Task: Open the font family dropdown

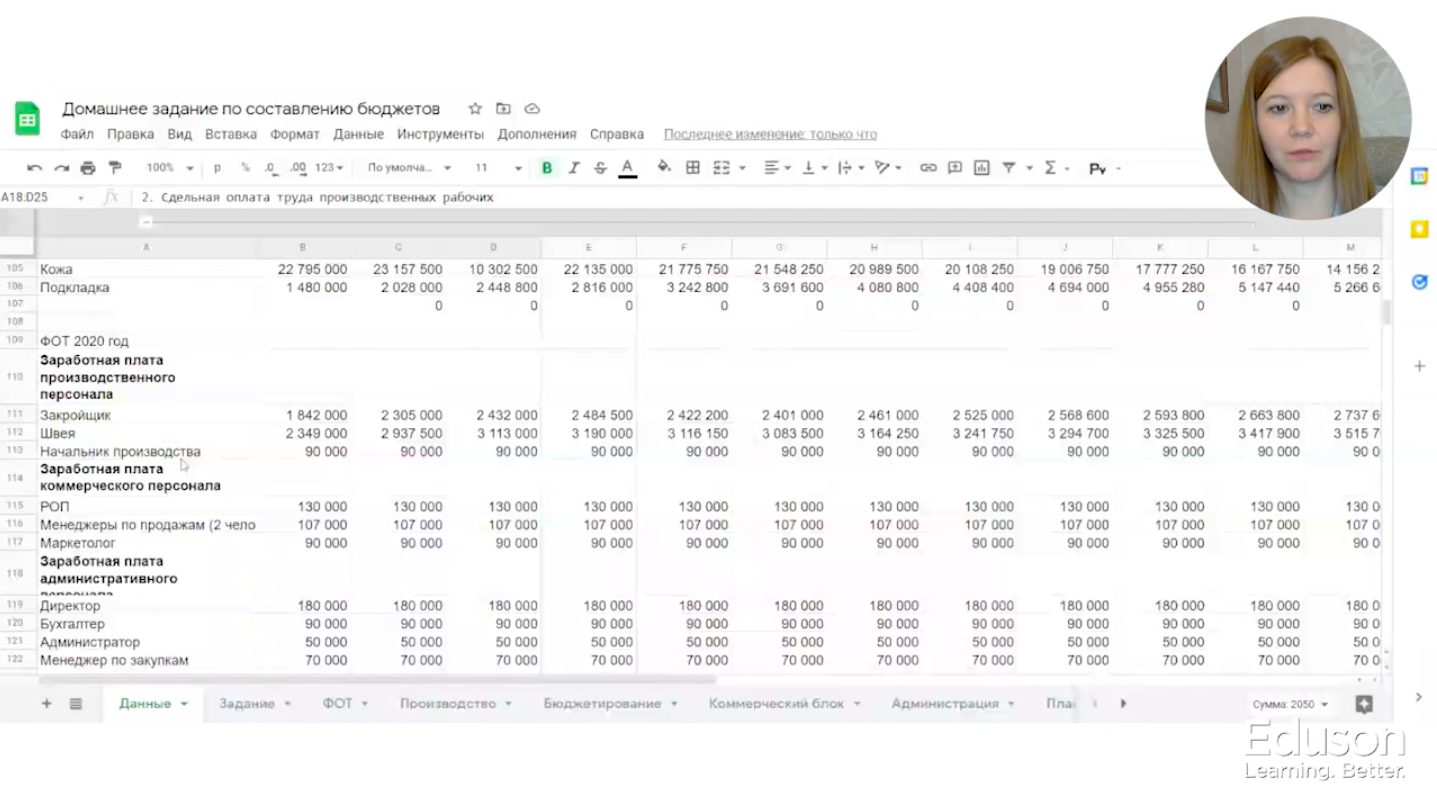Action: [x=409, y=168]
